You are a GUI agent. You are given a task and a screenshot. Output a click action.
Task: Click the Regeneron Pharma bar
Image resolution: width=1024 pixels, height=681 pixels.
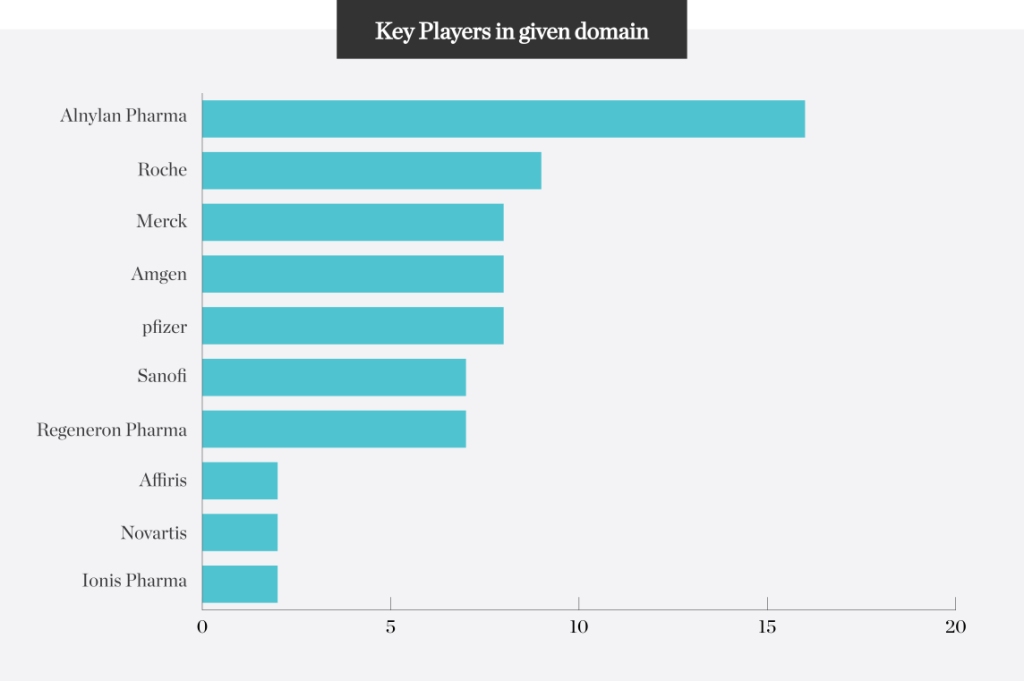[x=334, y=429]
